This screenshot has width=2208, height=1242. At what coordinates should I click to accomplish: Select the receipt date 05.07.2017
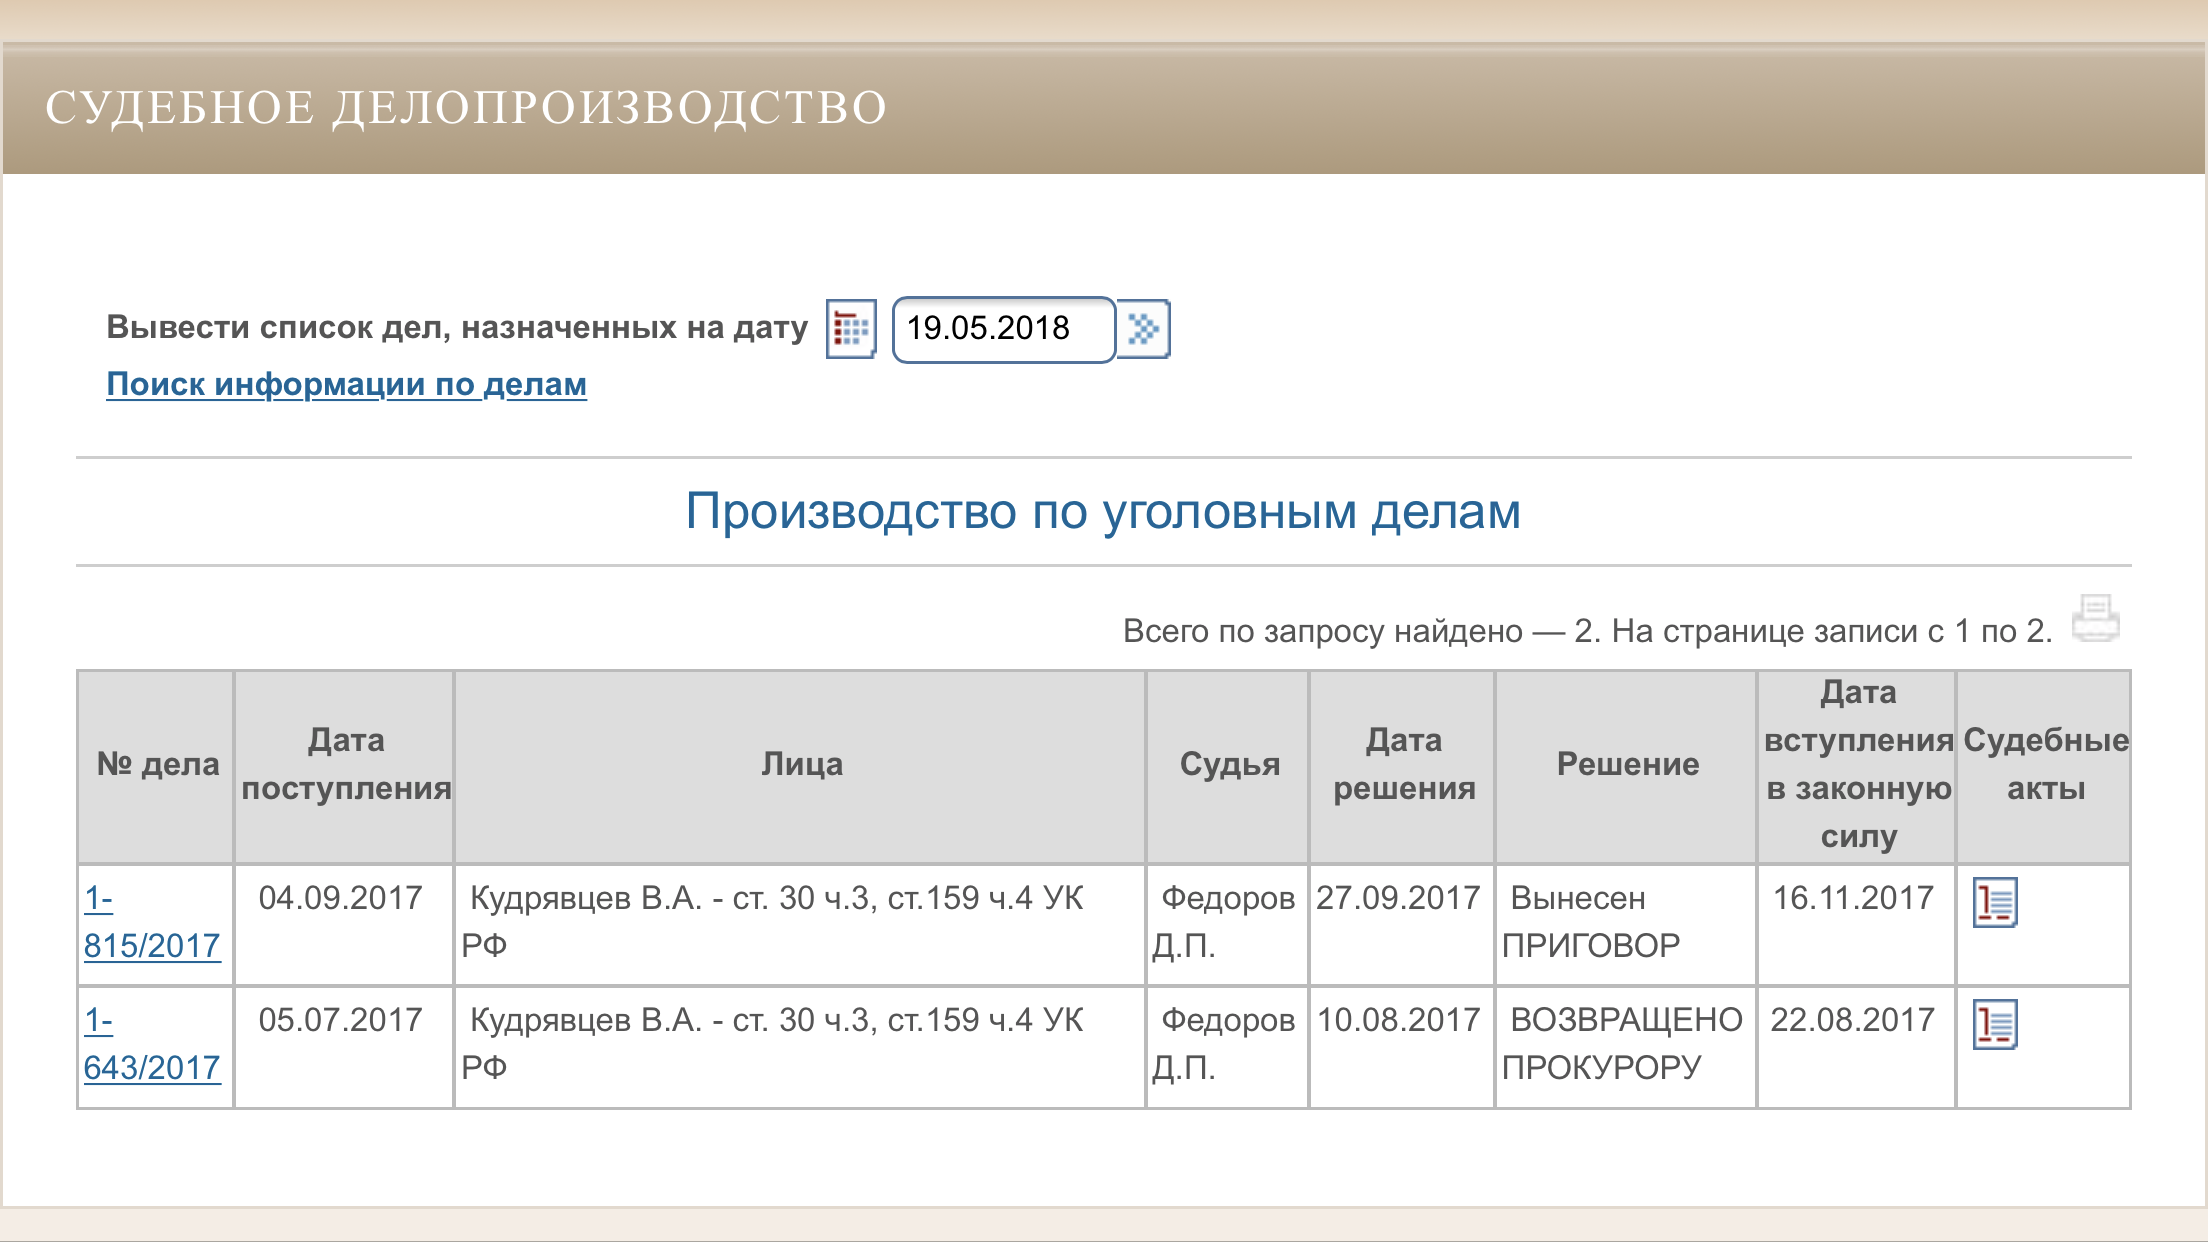pyautogui.click(x=341, y=1020)
